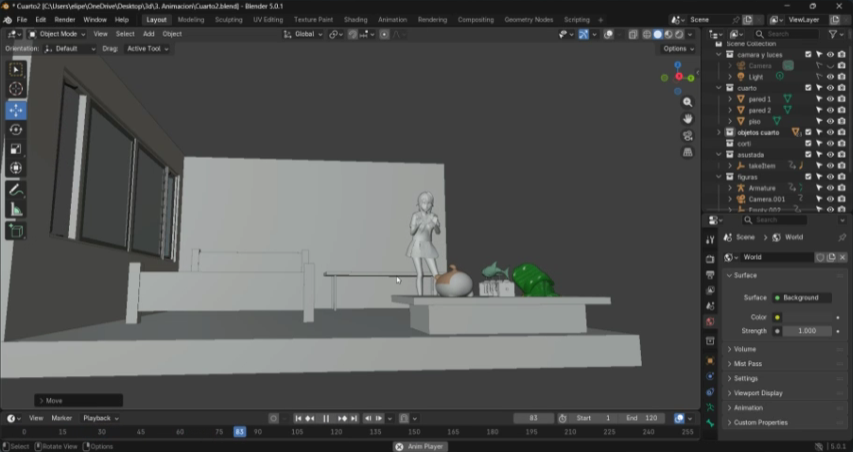Open the Playback popover in the timeline

click(99, 418)
